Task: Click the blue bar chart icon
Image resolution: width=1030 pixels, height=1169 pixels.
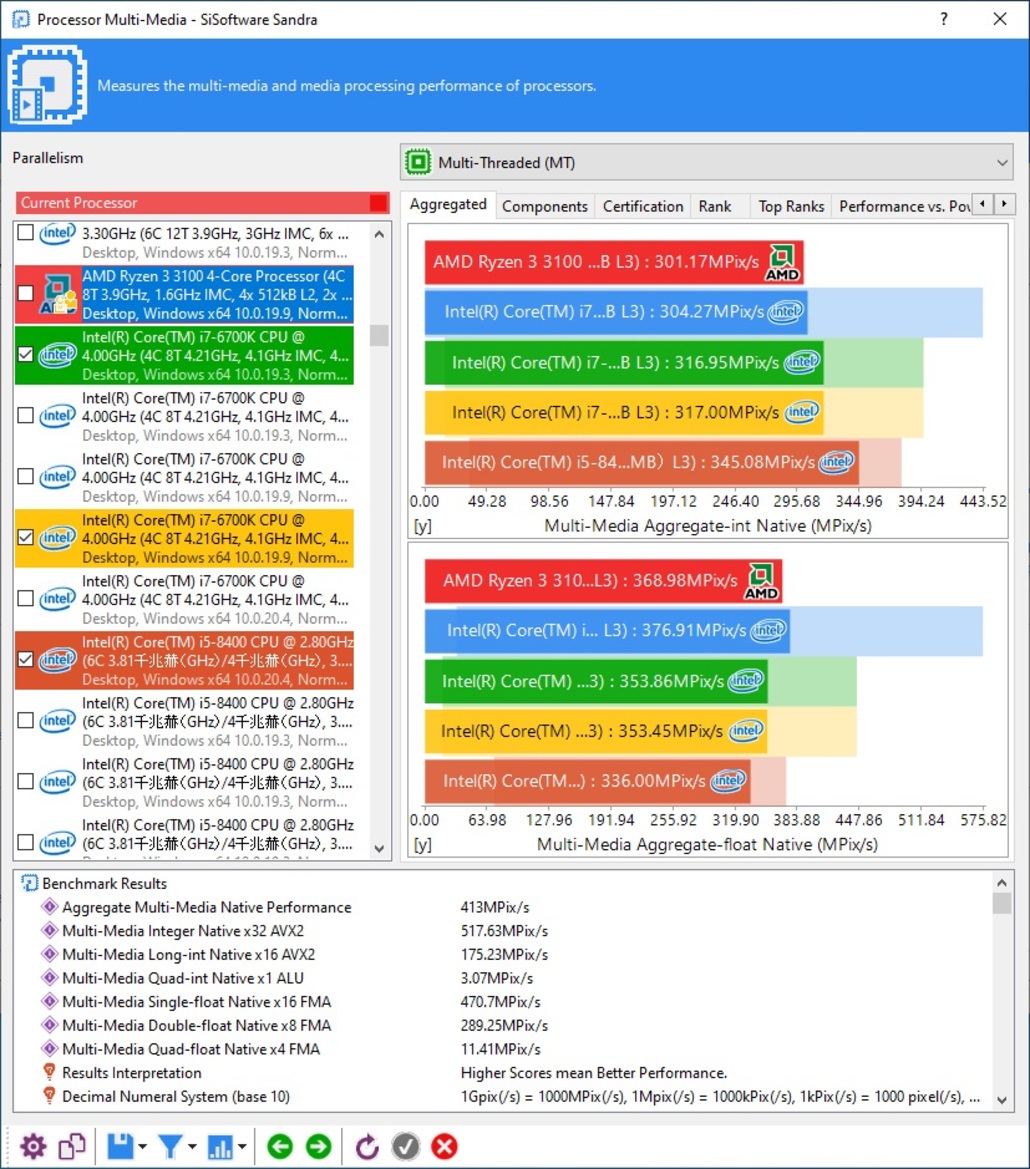Action: click(221, 1147)
